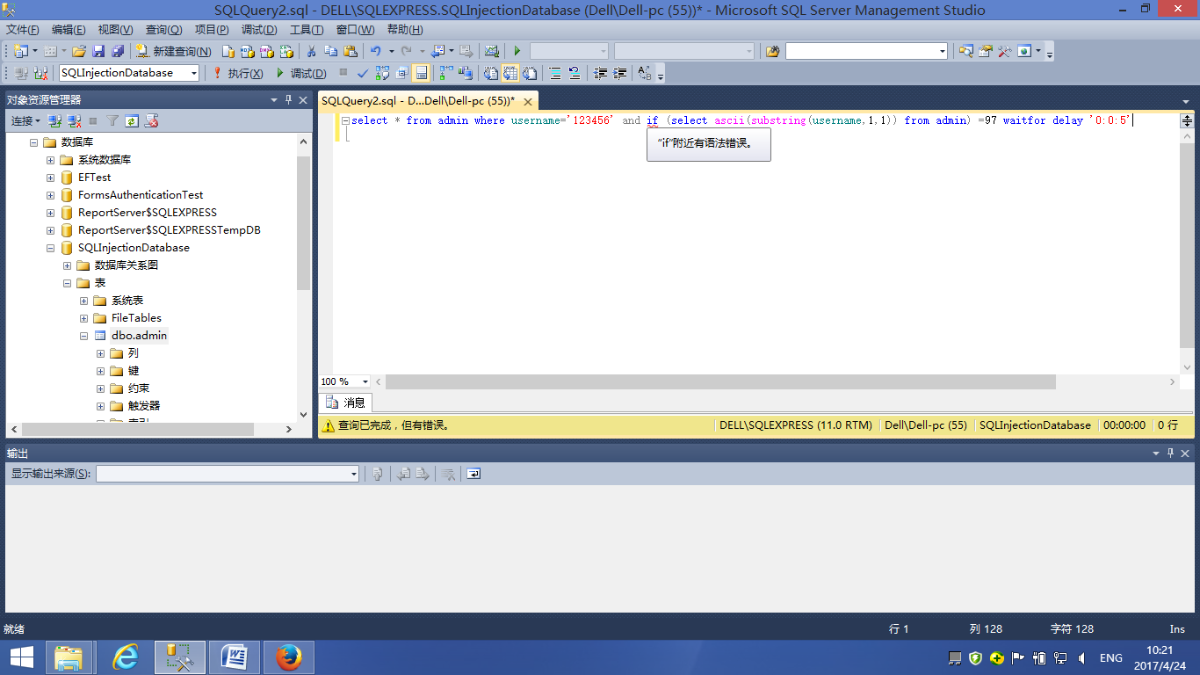Click the 新建查询(N) button
This screenshot has height=675, width=1200.
(173, 50)
